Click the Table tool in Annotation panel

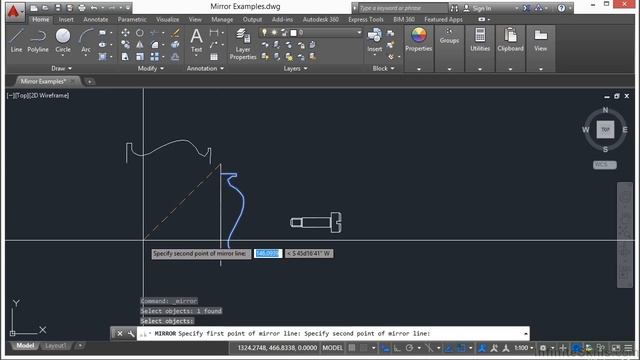point(214,57)
